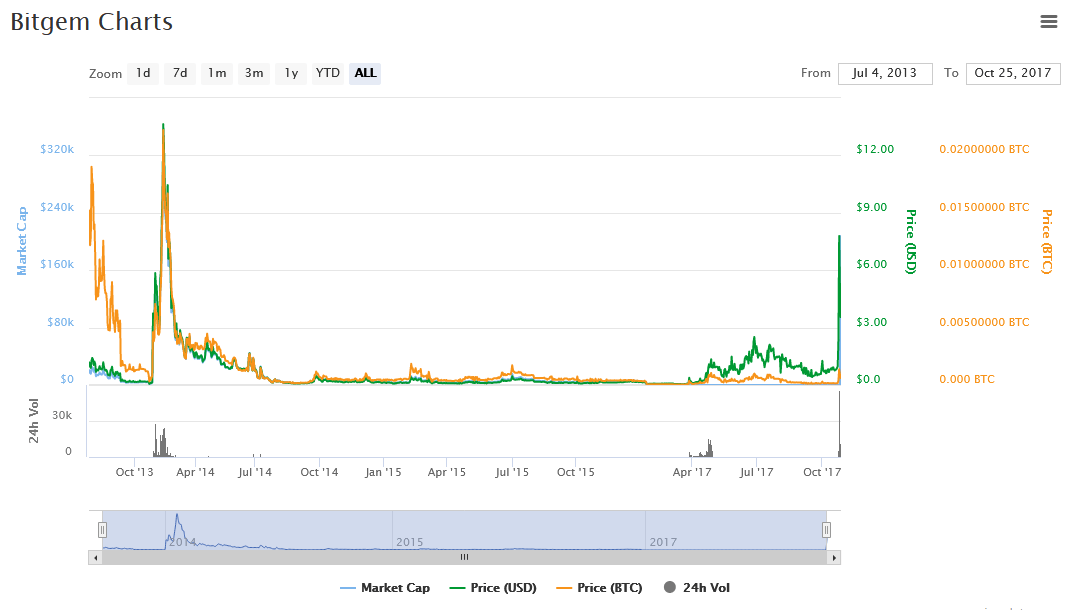This screenshot has height=610, width=1074.
Task: Select the 1d zoom range
Action: (x=143, y=73)
